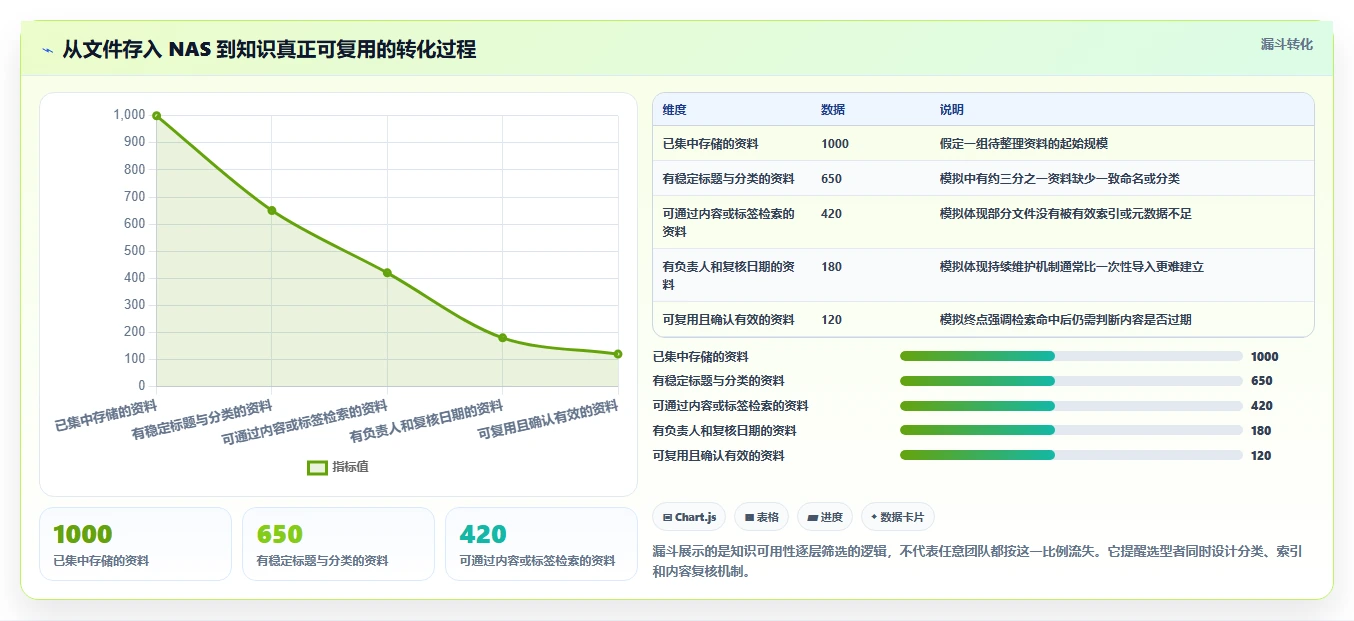Click the chart data point at value 120
This screenshot has width=1354, height=621.
618,354
